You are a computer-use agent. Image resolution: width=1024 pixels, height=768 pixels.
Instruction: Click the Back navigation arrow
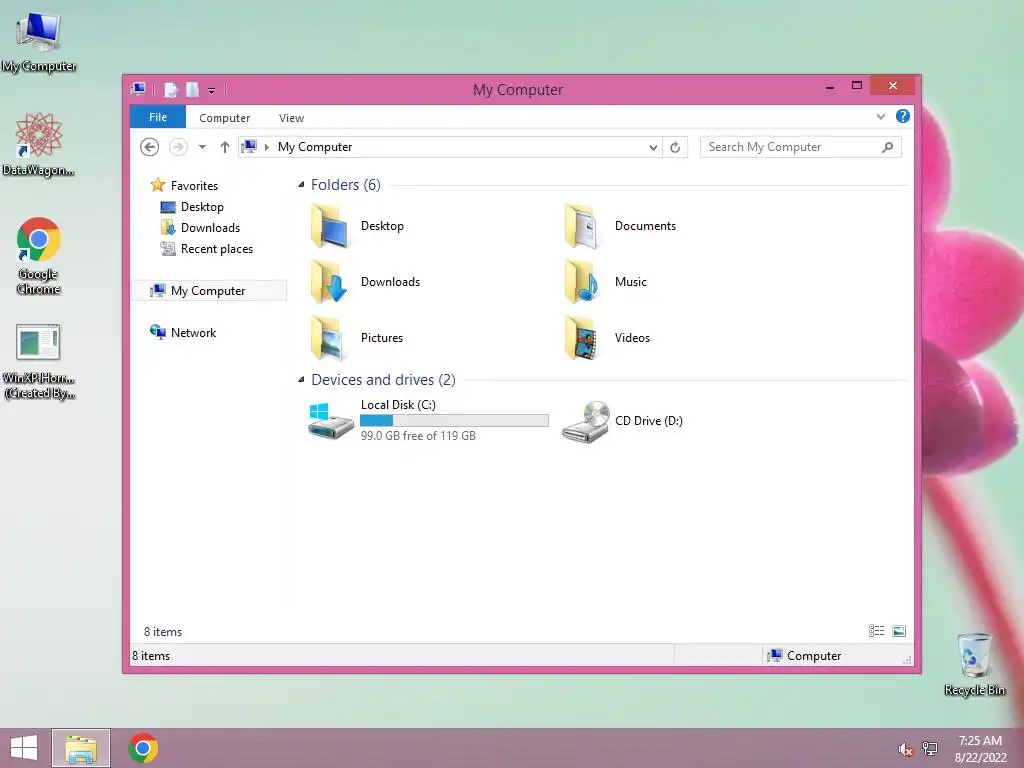tap(150, 147)
